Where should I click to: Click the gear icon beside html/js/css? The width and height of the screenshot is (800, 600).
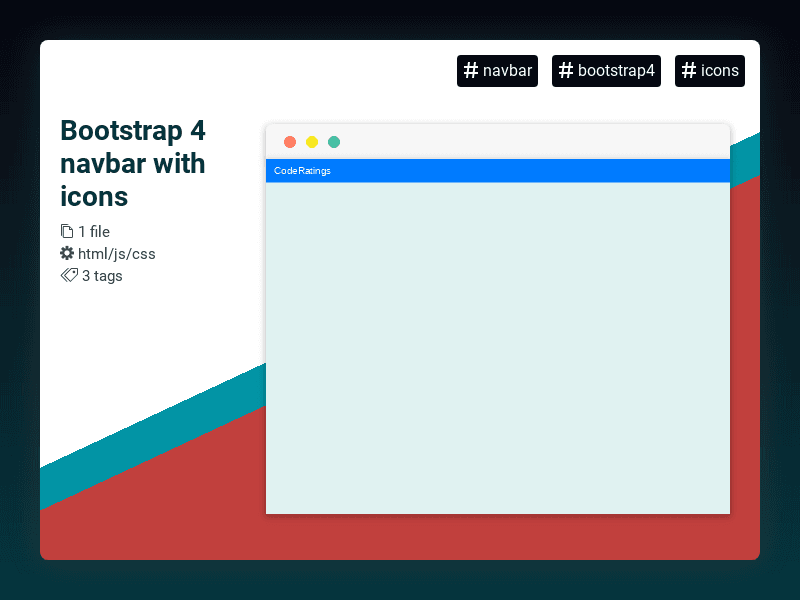(67, 253)
